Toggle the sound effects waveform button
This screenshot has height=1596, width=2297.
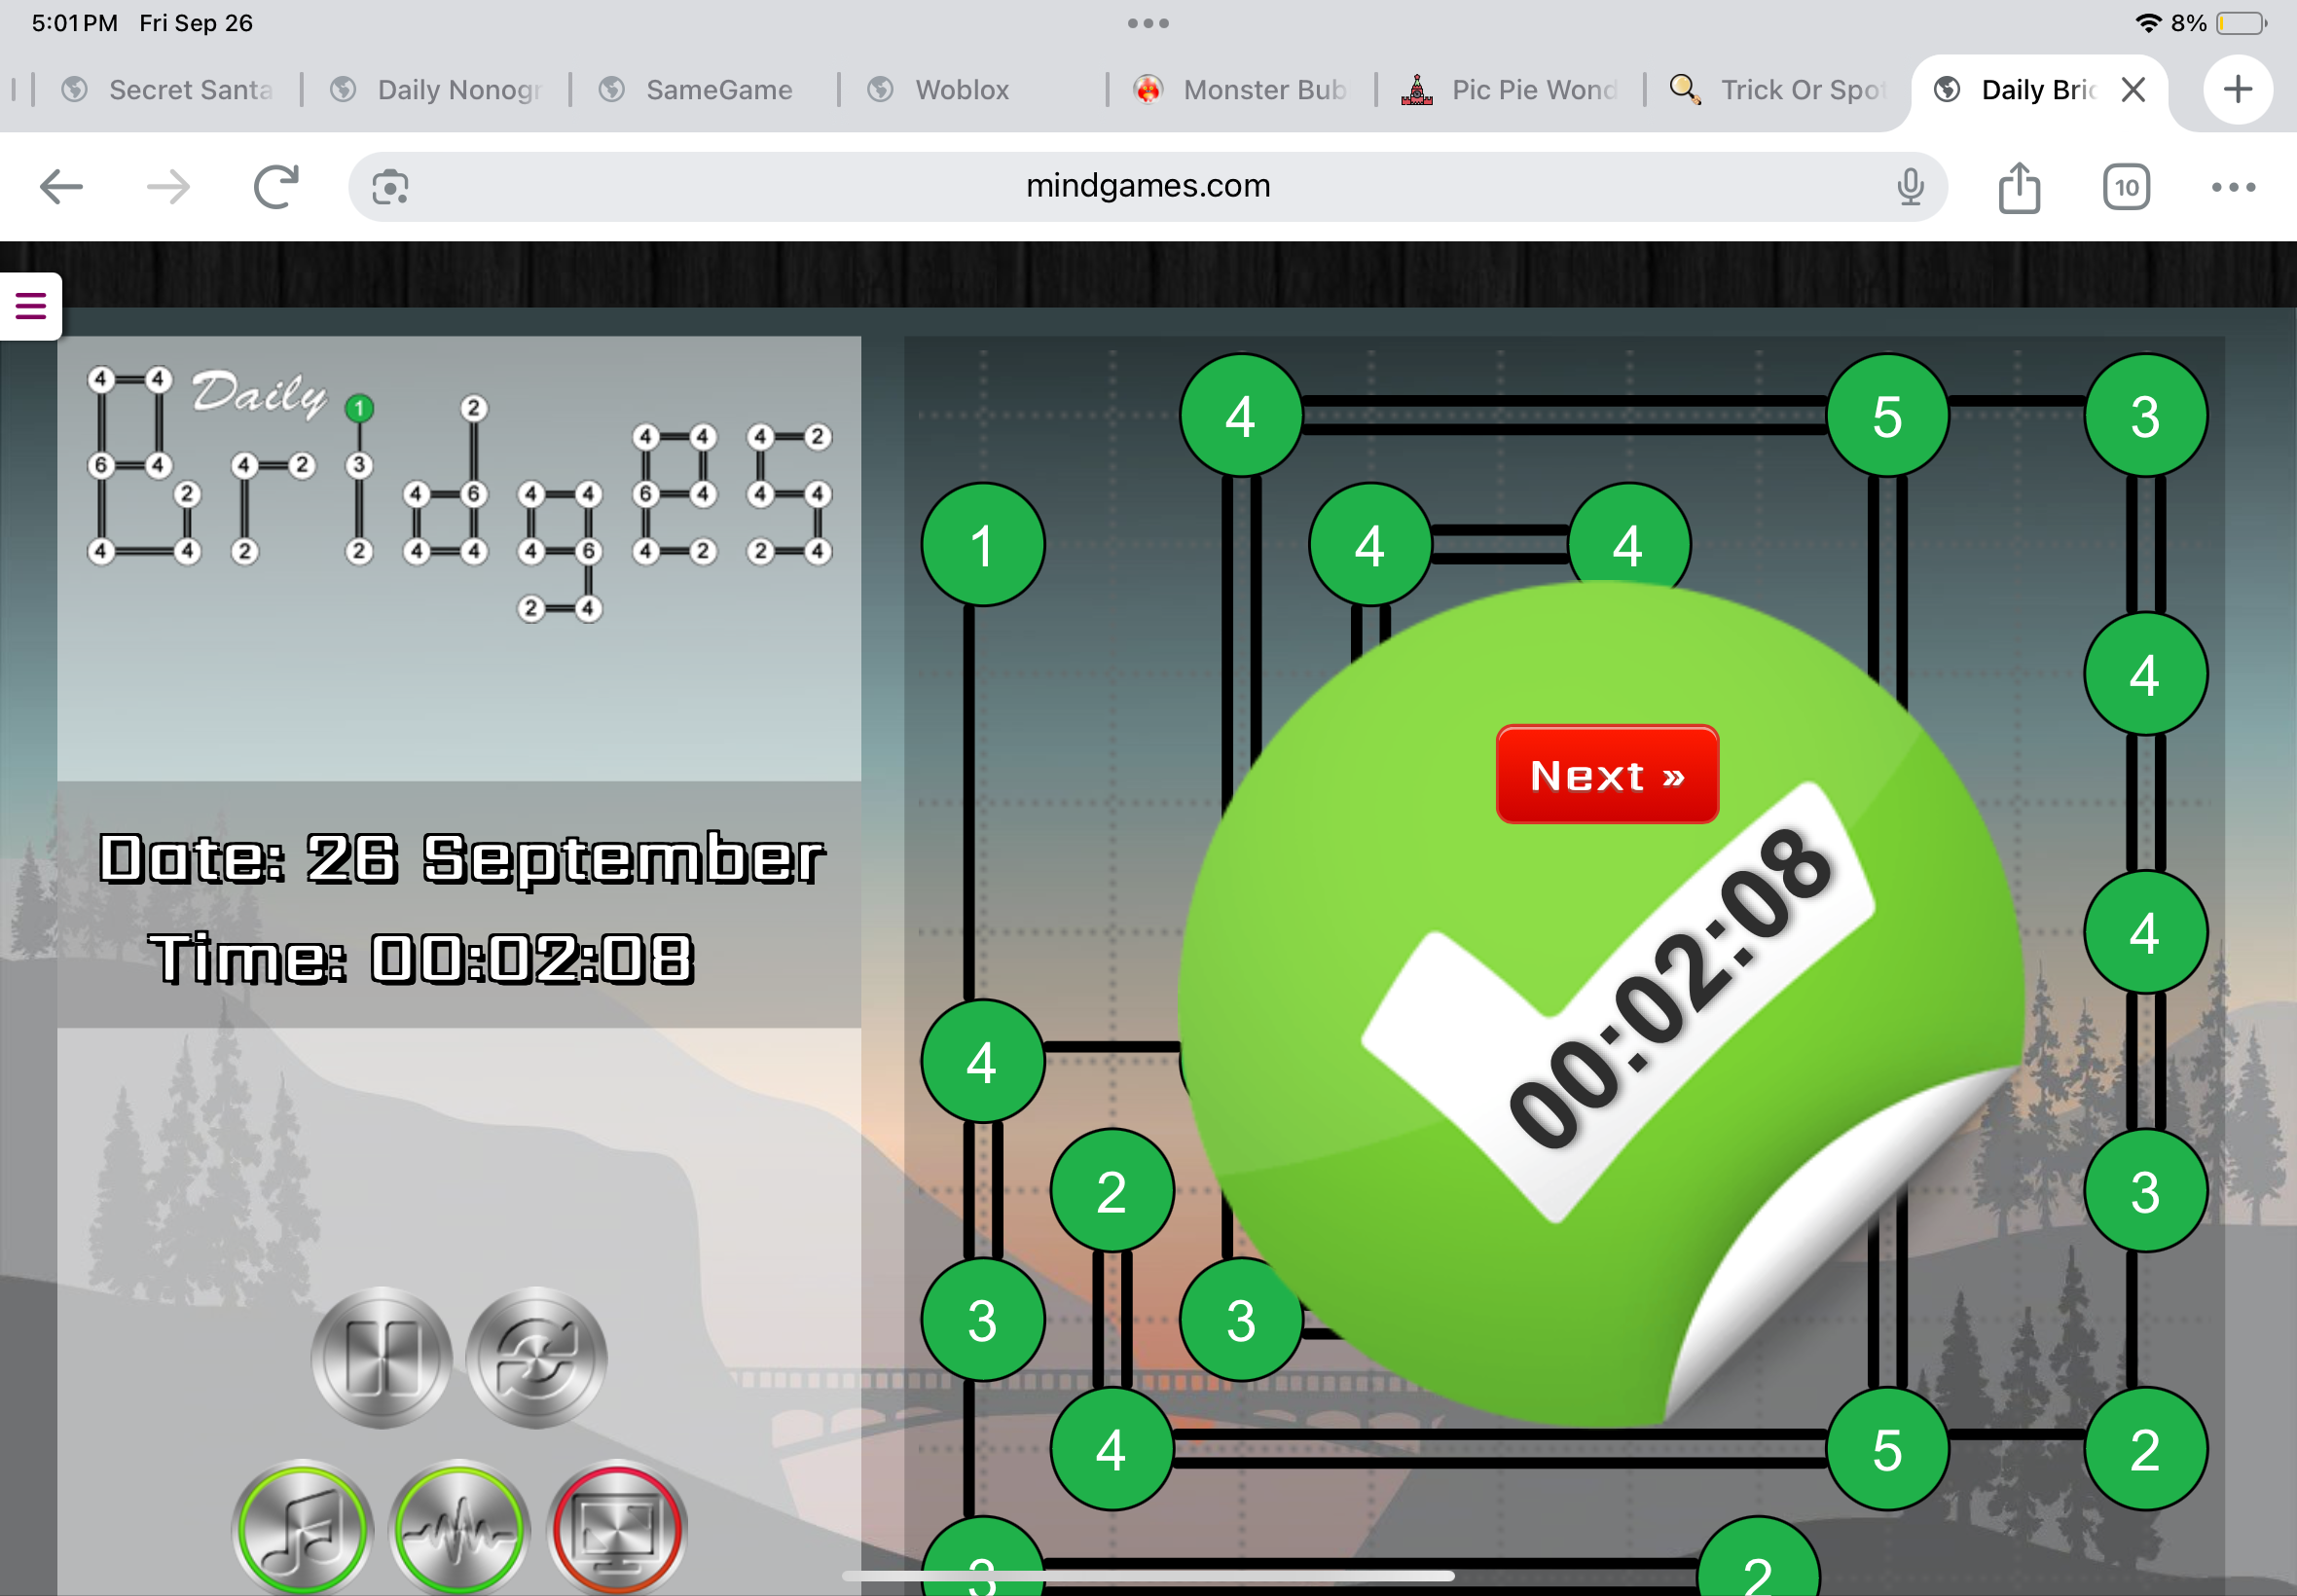(459, 1527)
